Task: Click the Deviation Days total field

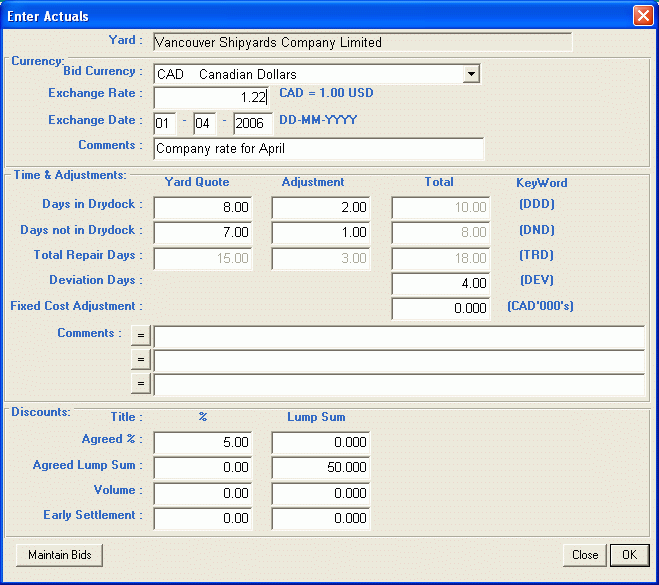Action: pos(440,284)
